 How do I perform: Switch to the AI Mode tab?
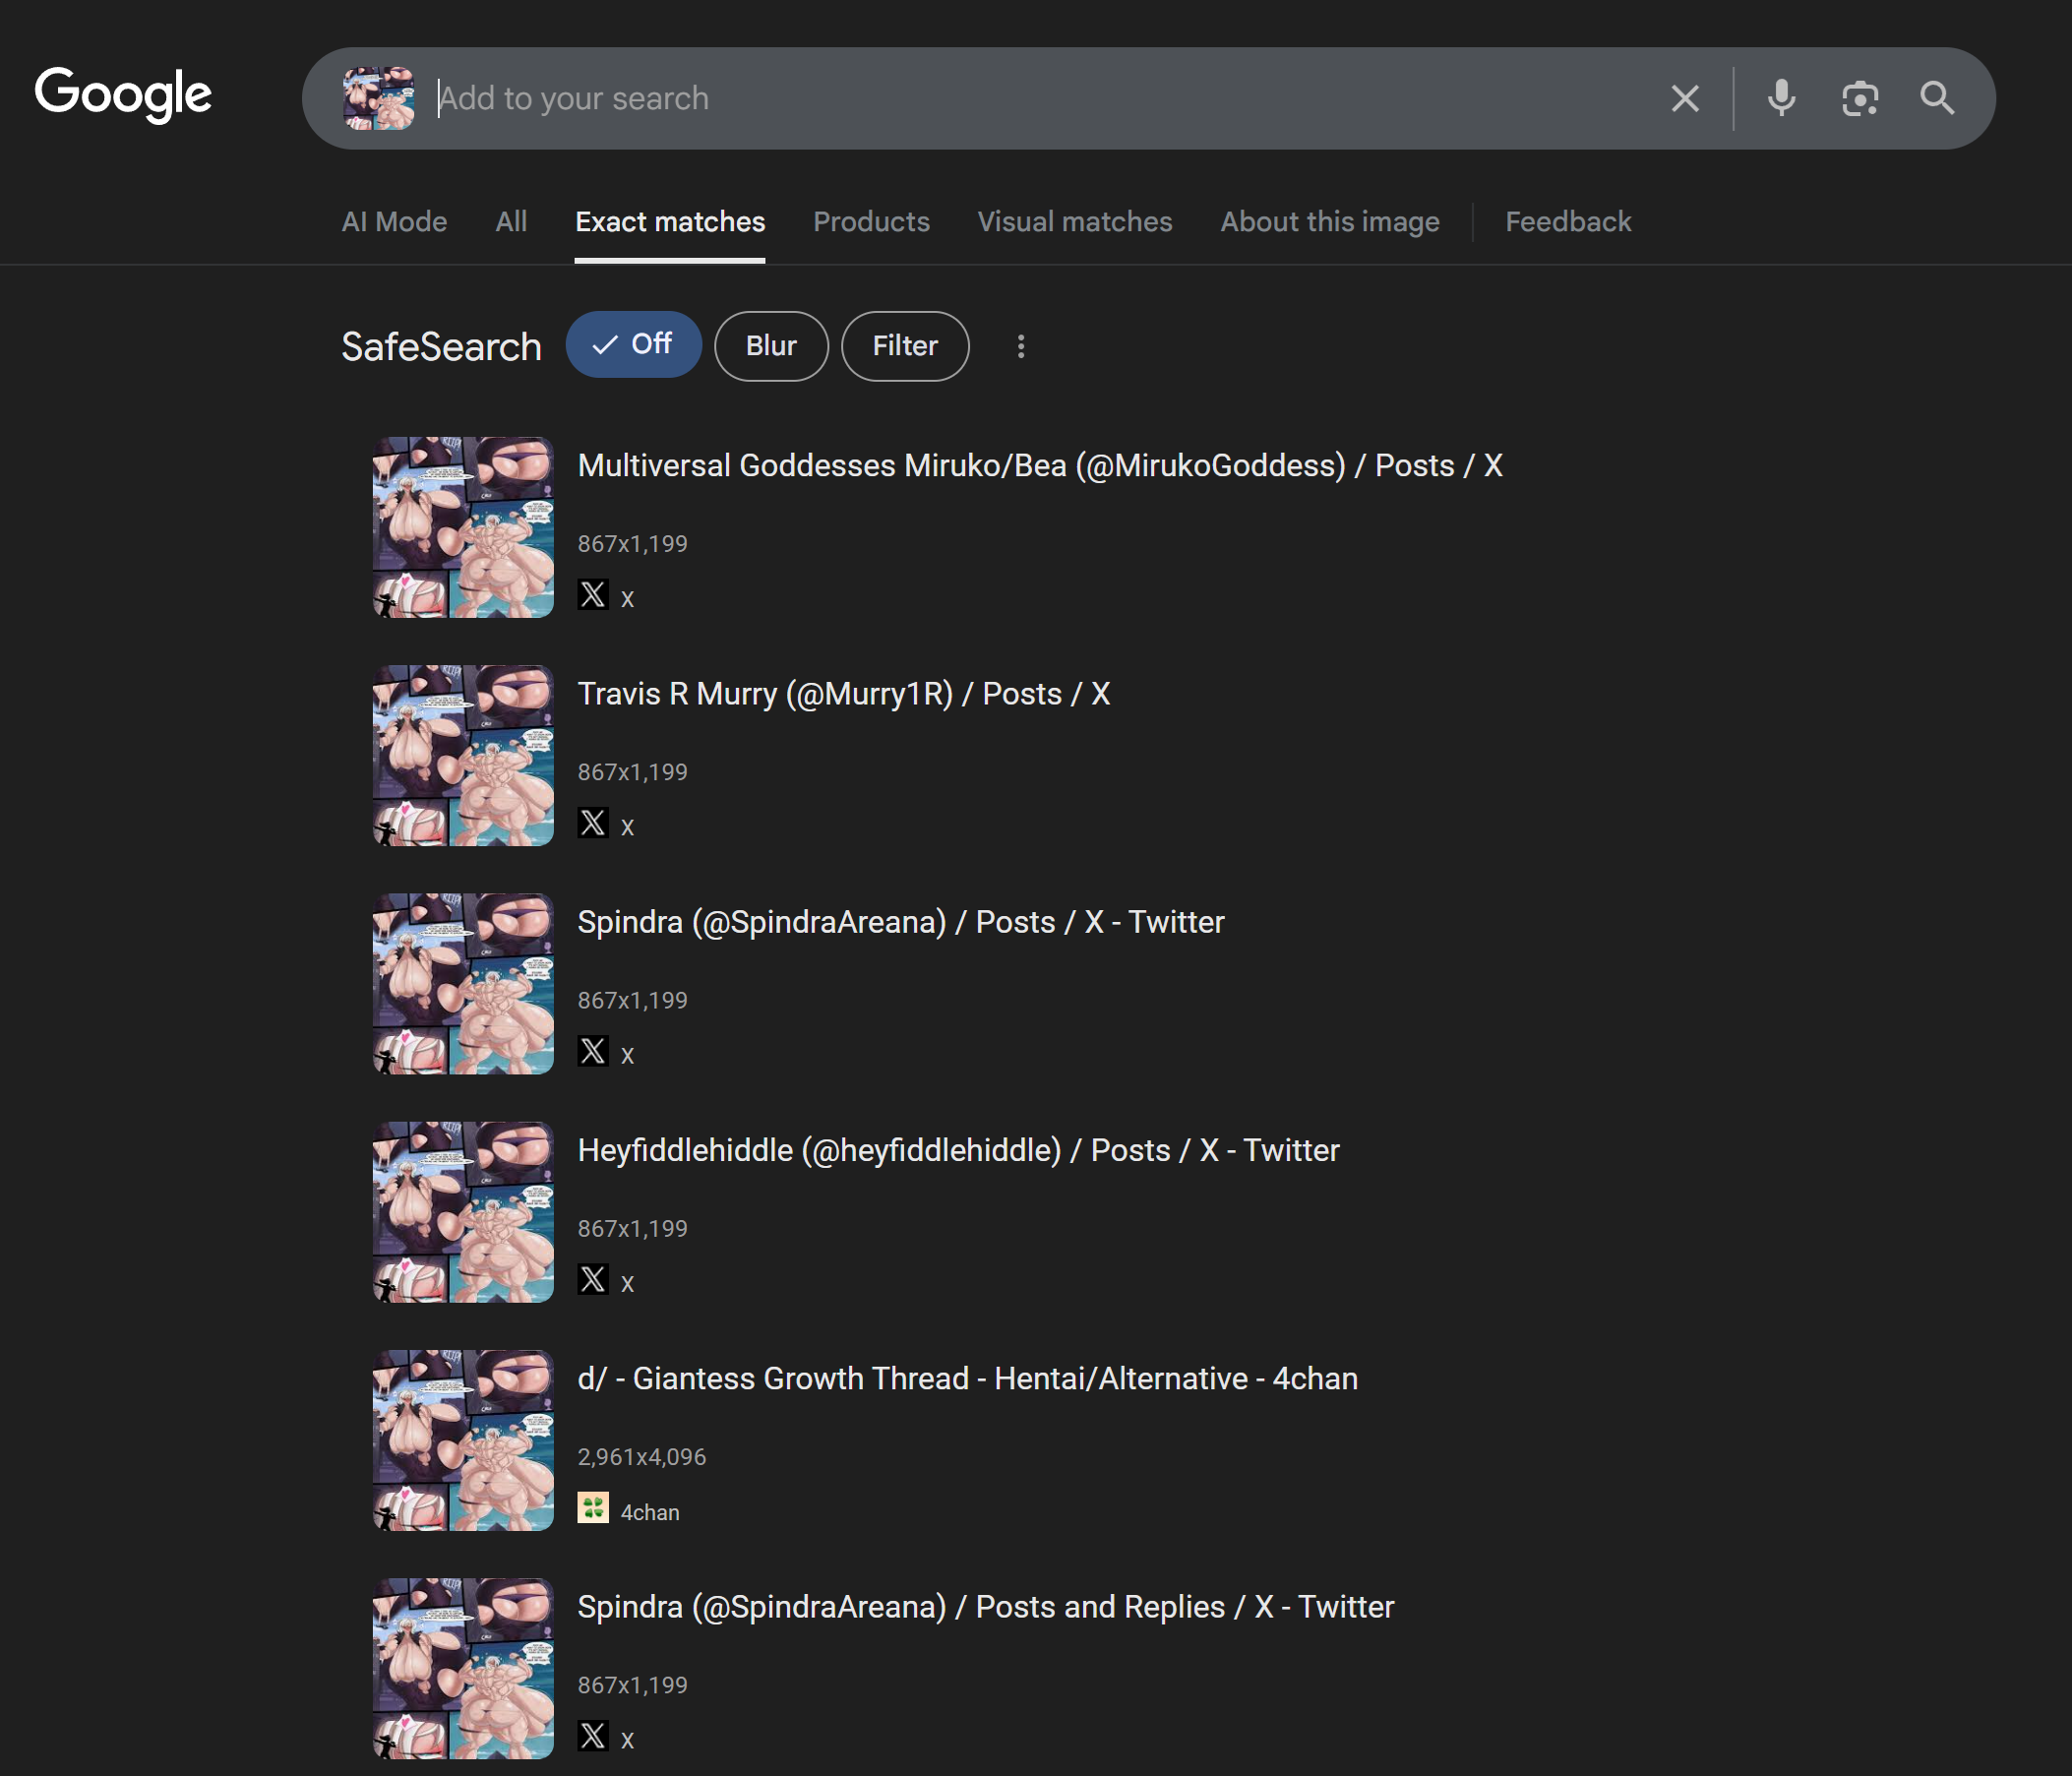coord(394,222)
